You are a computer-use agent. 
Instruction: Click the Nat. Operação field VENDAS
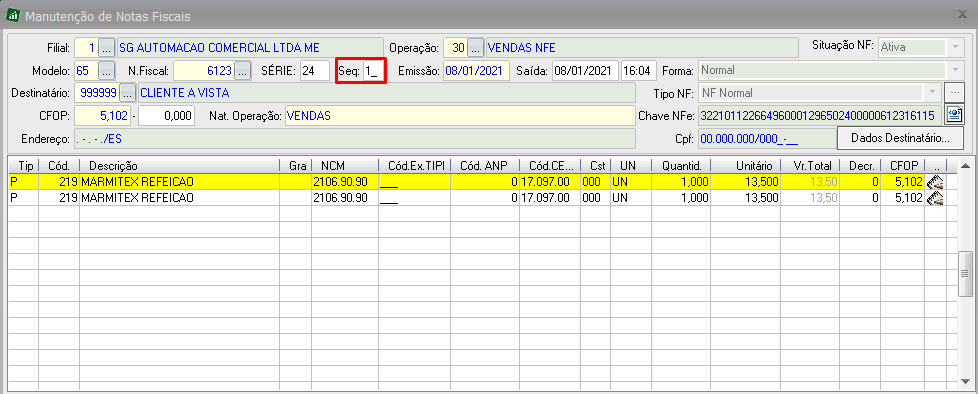tap(460, 115)
